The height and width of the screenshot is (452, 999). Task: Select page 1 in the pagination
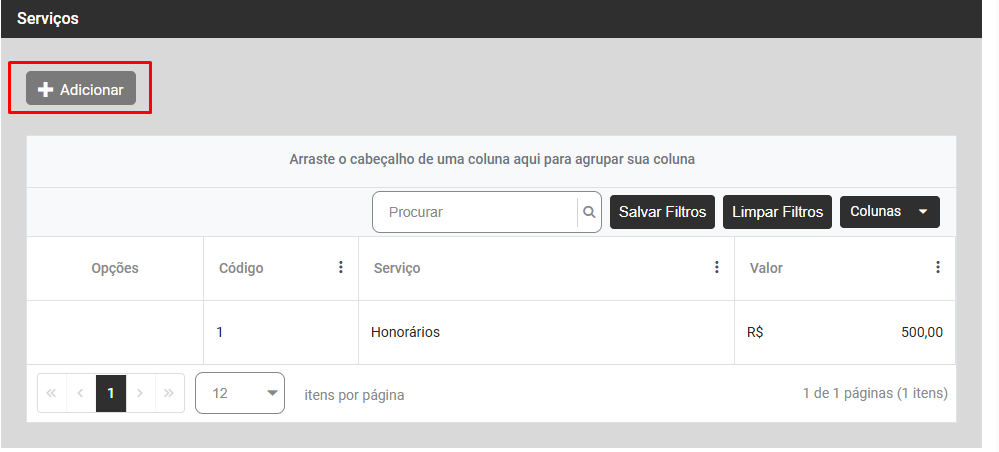(110, 393)
